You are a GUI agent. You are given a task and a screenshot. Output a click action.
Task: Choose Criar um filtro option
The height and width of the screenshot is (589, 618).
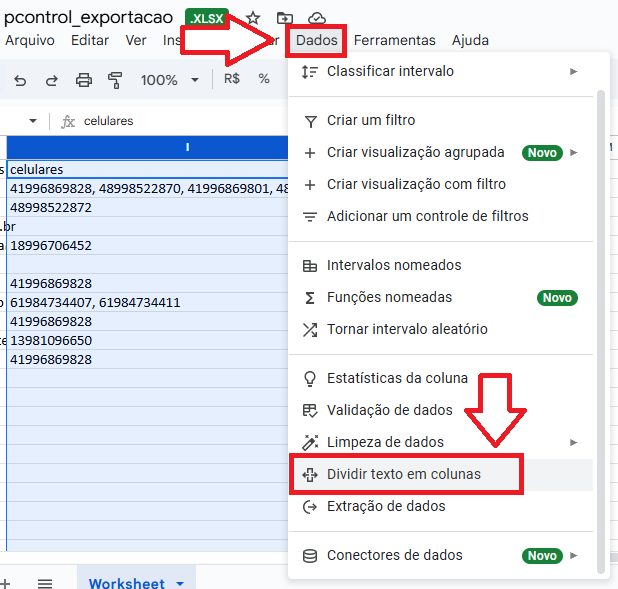pyautogui.click(x=371, y=120)
